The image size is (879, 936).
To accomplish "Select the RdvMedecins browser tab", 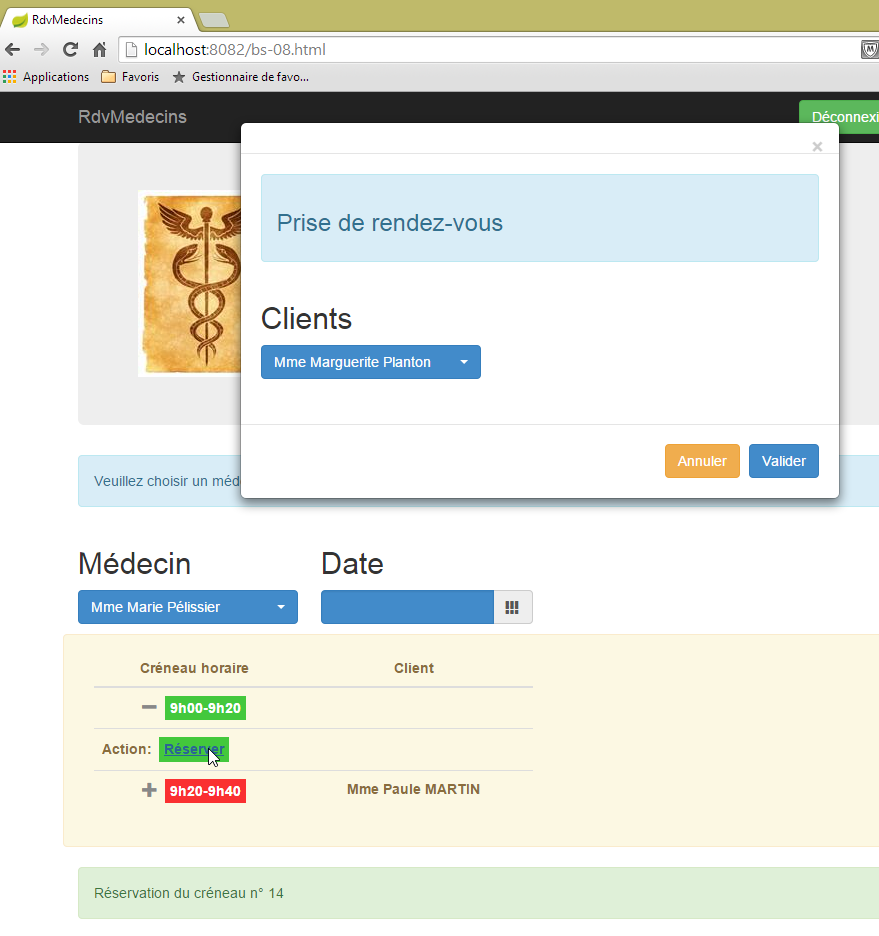I will coord(95,19).
